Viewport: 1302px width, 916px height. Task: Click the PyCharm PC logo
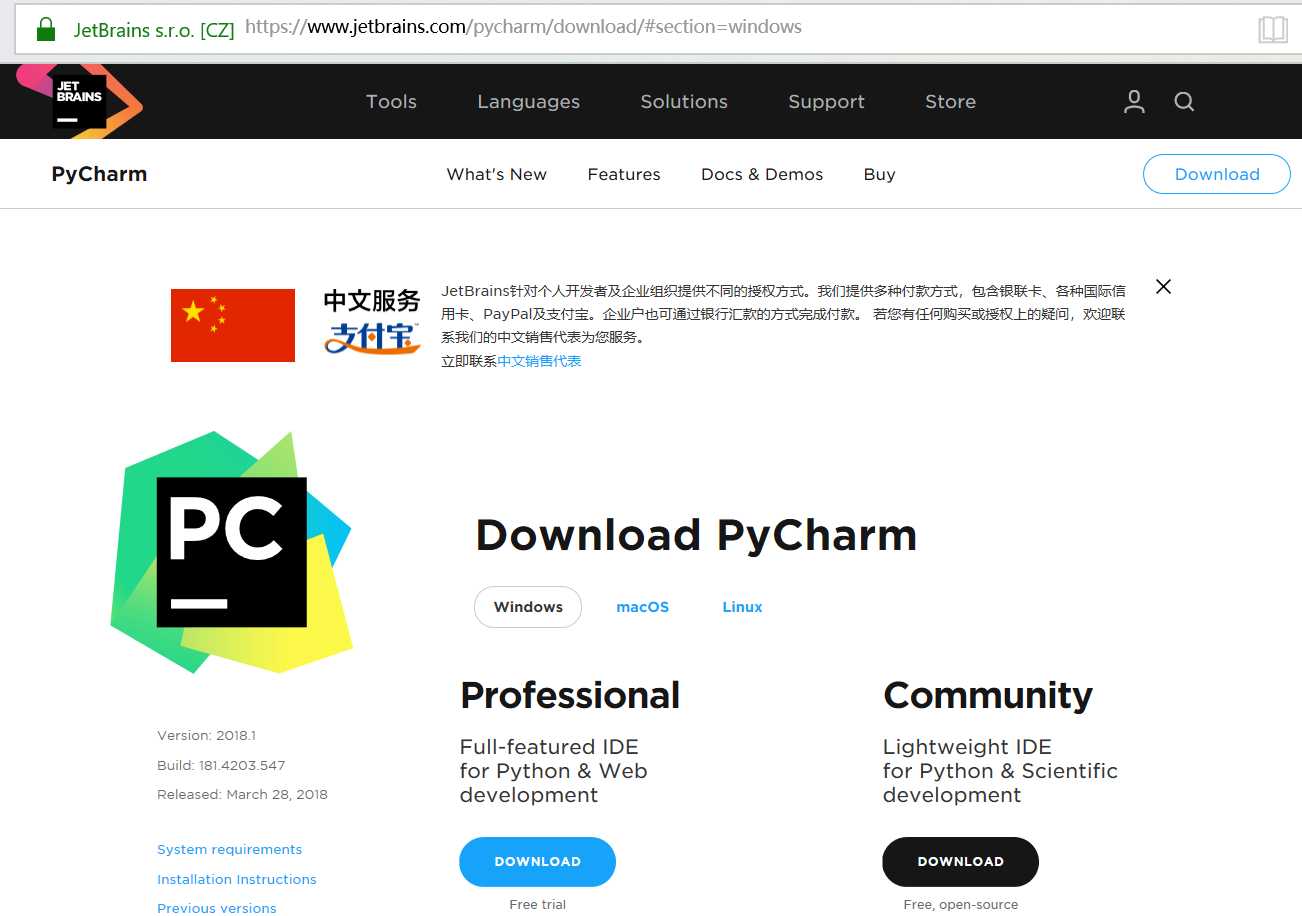232,552
